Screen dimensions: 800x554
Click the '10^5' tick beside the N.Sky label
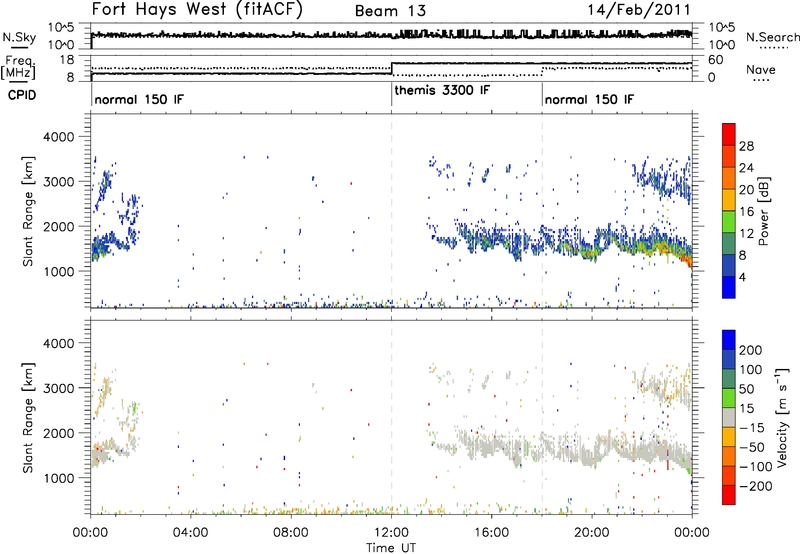tap(61, 28)
